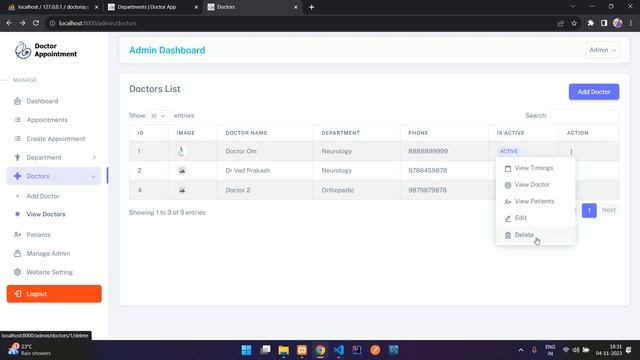Choose Delete in the action menu
Viewport: 640px width, 360px height.
click(x=535, y=235)
